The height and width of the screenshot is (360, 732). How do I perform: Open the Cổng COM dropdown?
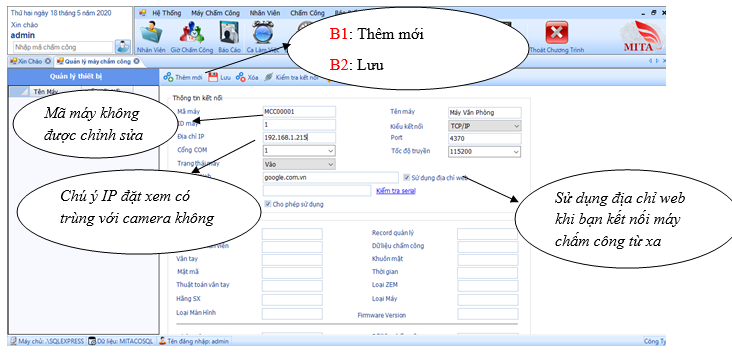point(331,151)
